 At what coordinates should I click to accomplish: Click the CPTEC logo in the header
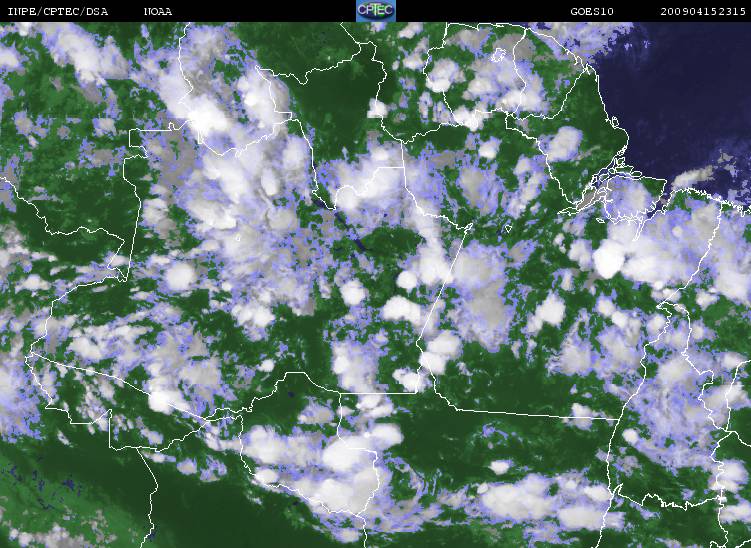pos(375,10)
